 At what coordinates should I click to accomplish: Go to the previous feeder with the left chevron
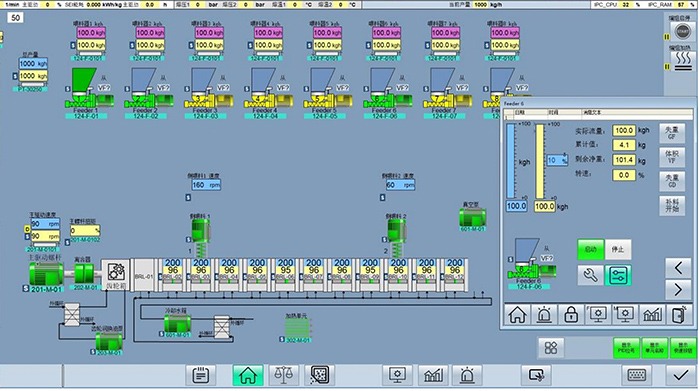(x=678, y=268)
